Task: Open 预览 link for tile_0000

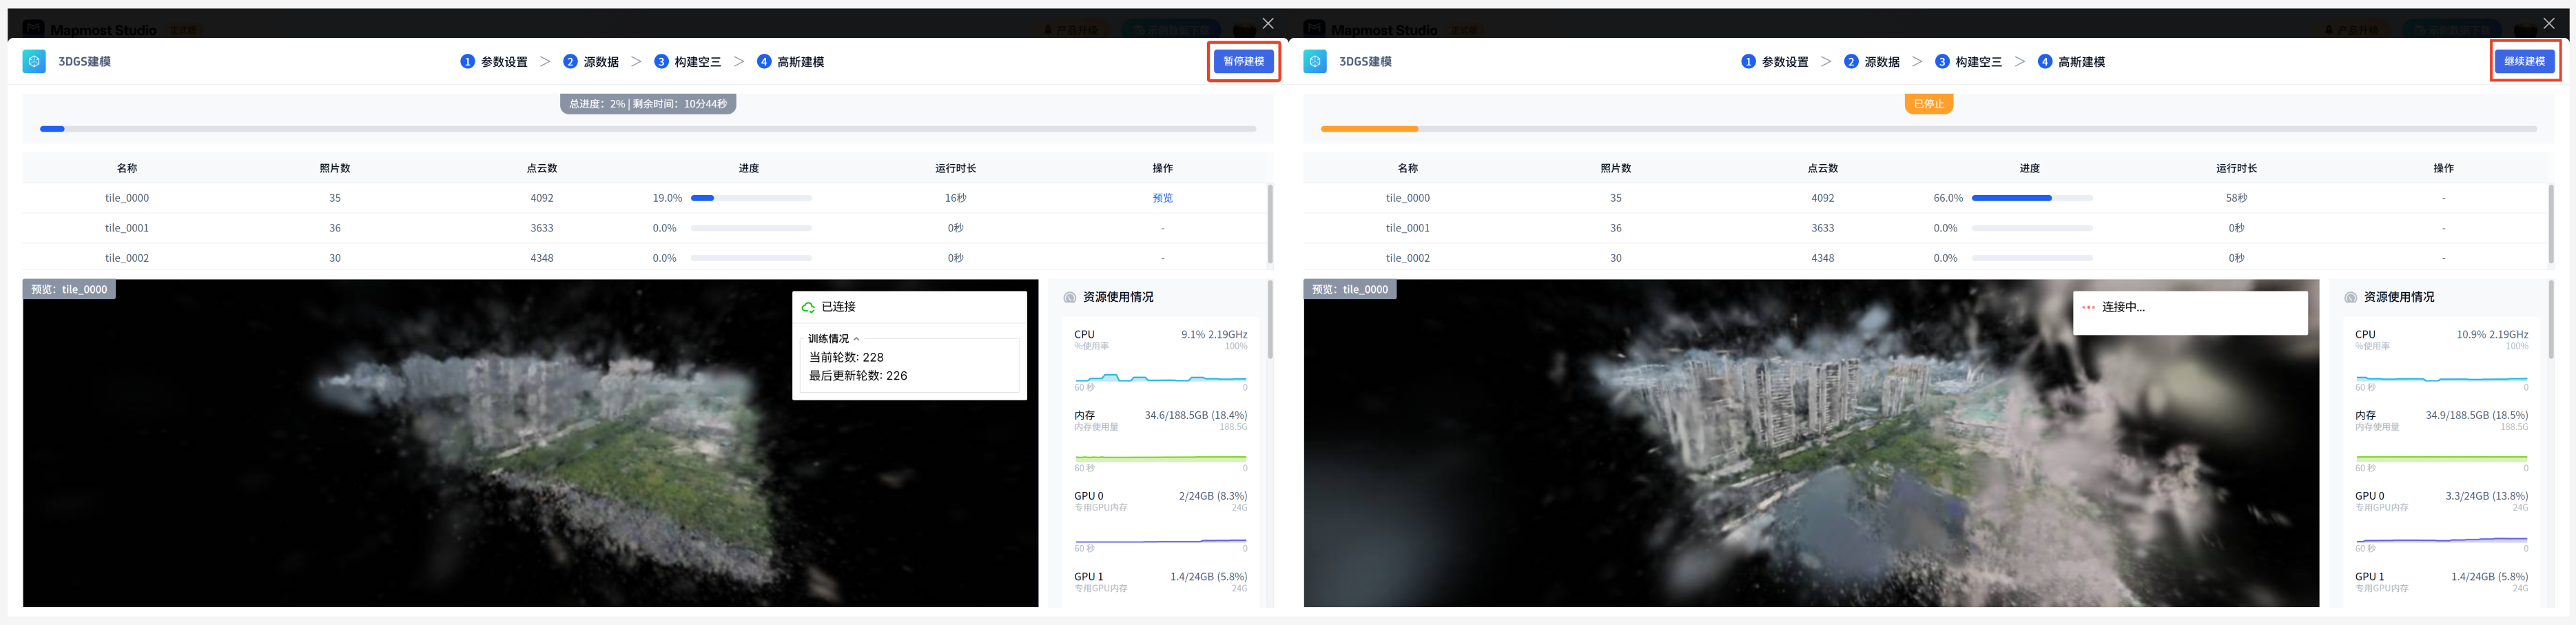Action: [1162, 198]
